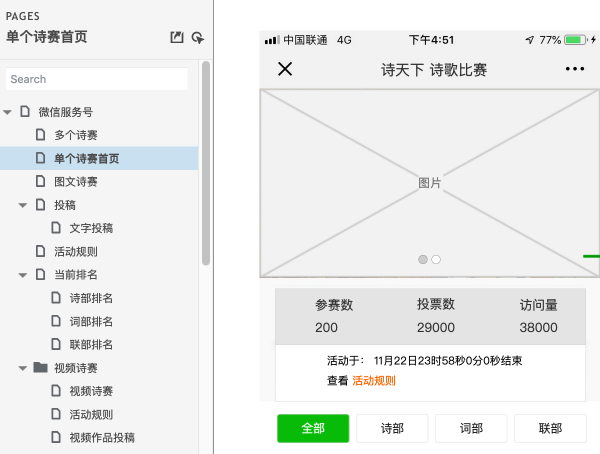Collapse the 微信服务号 tree node

click(8, 112)
